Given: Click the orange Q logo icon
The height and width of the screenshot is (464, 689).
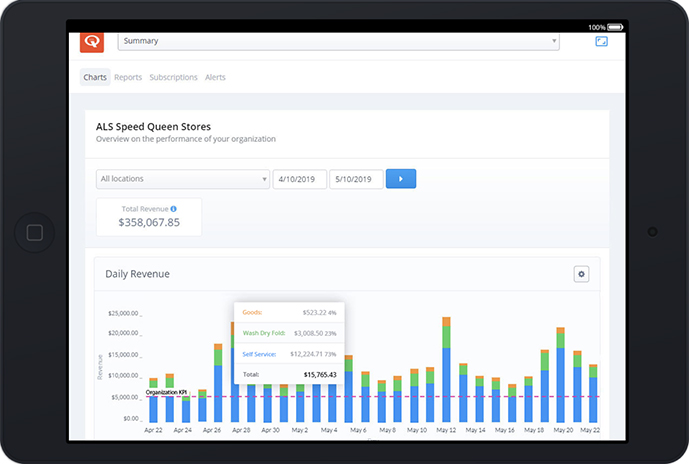Looking at the screenshot, I should point(92,42).
